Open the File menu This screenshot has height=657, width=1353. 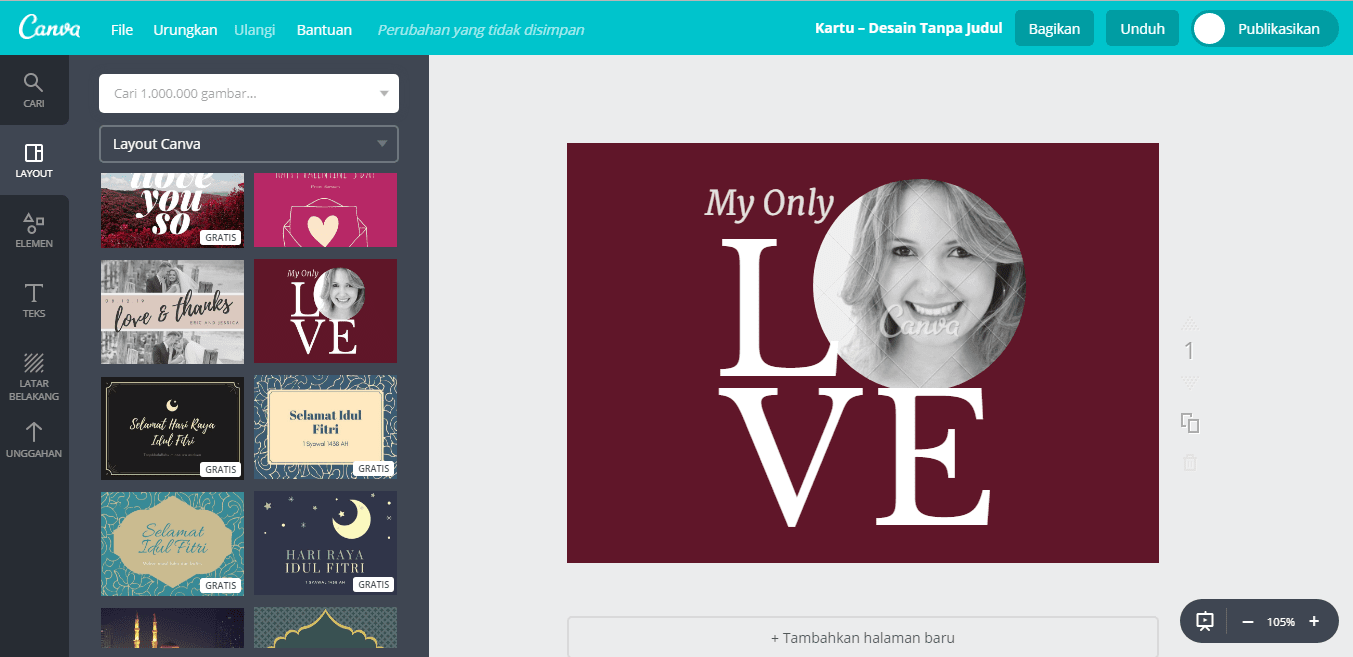tap(122, 30)
